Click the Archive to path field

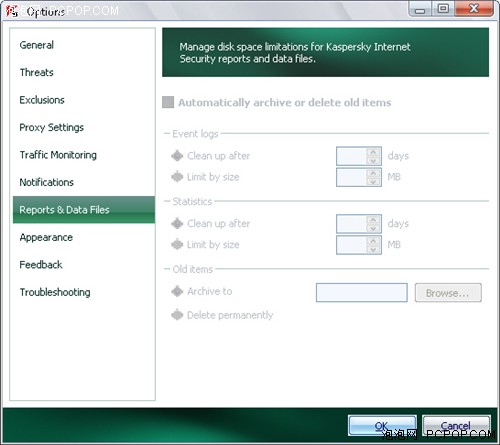pyautogui.click(x=362, y=293)
